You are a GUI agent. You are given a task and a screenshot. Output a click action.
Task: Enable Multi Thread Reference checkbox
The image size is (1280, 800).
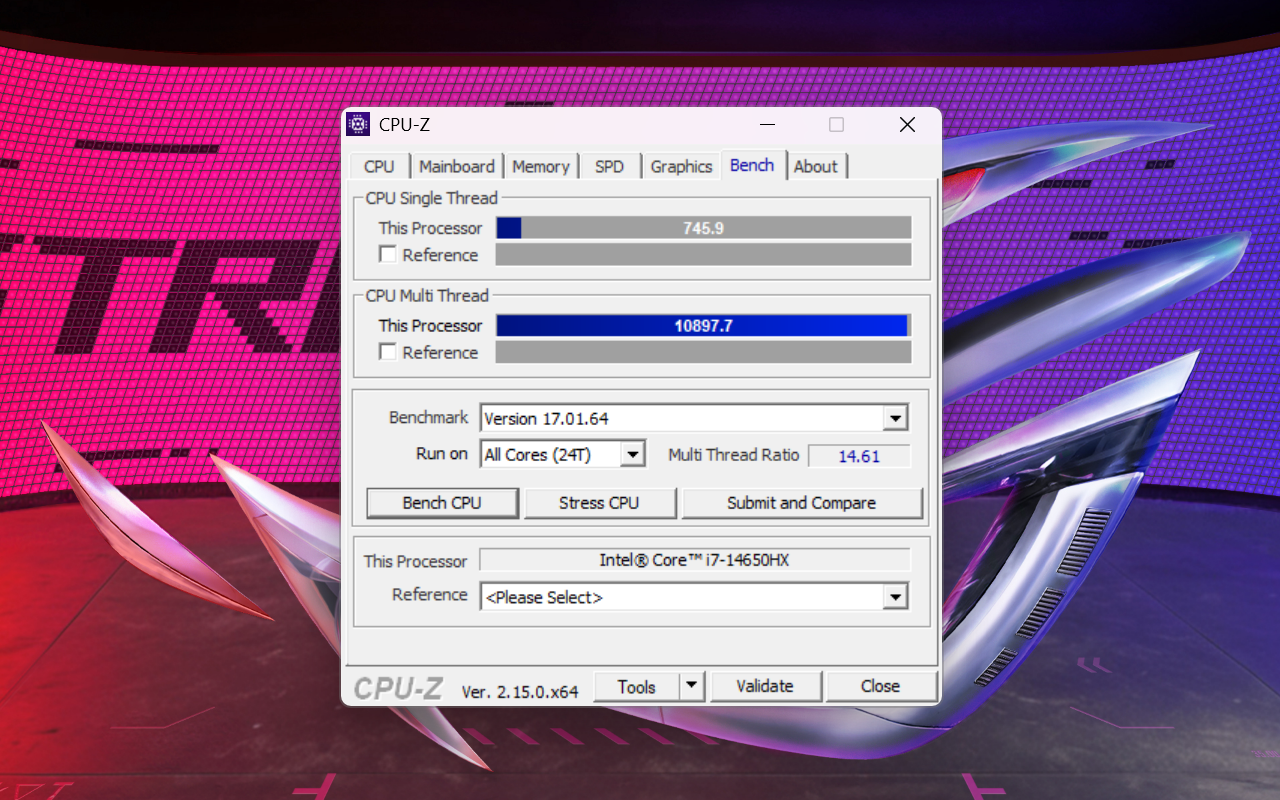(x=388, y=352)
